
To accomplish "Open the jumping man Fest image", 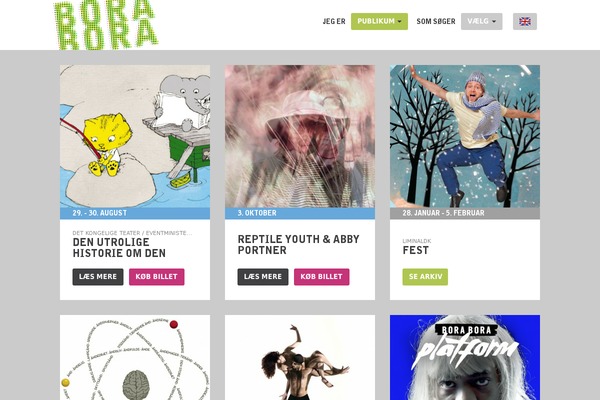I will coord(465,136).
